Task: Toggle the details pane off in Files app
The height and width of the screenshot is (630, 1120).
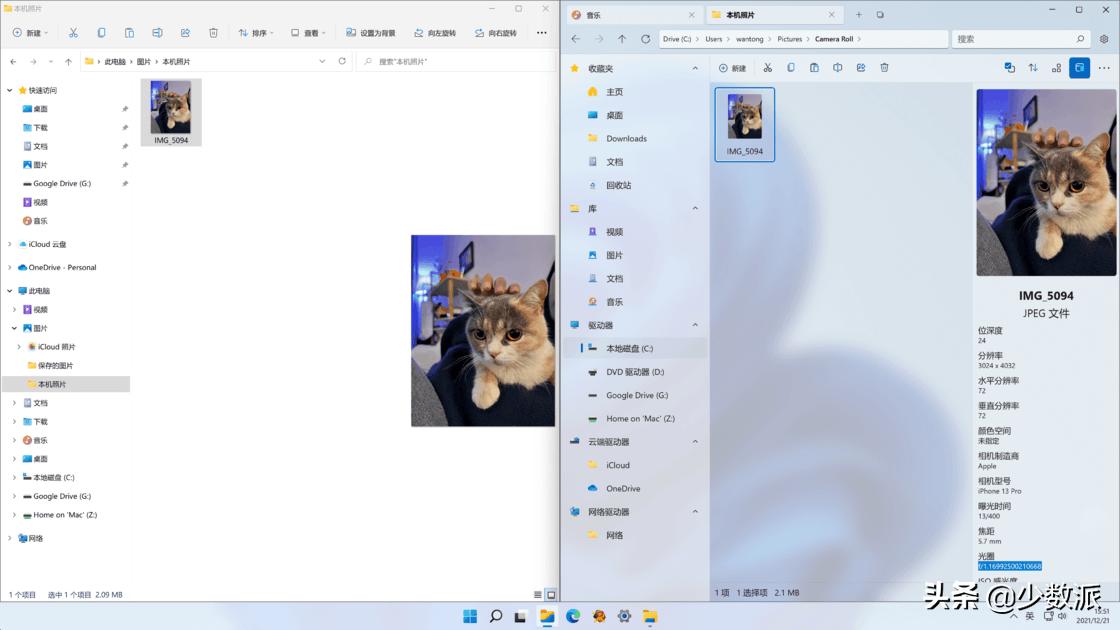Action: 1079,67
